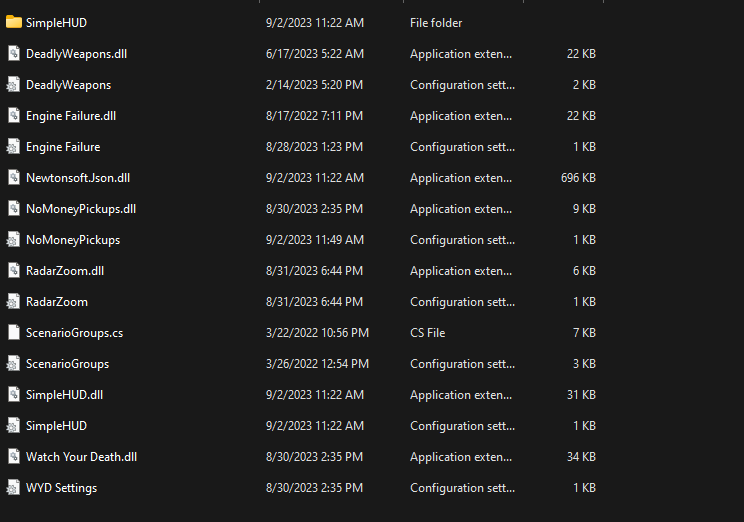Click the WYD Settings config icon

[13, 487]
